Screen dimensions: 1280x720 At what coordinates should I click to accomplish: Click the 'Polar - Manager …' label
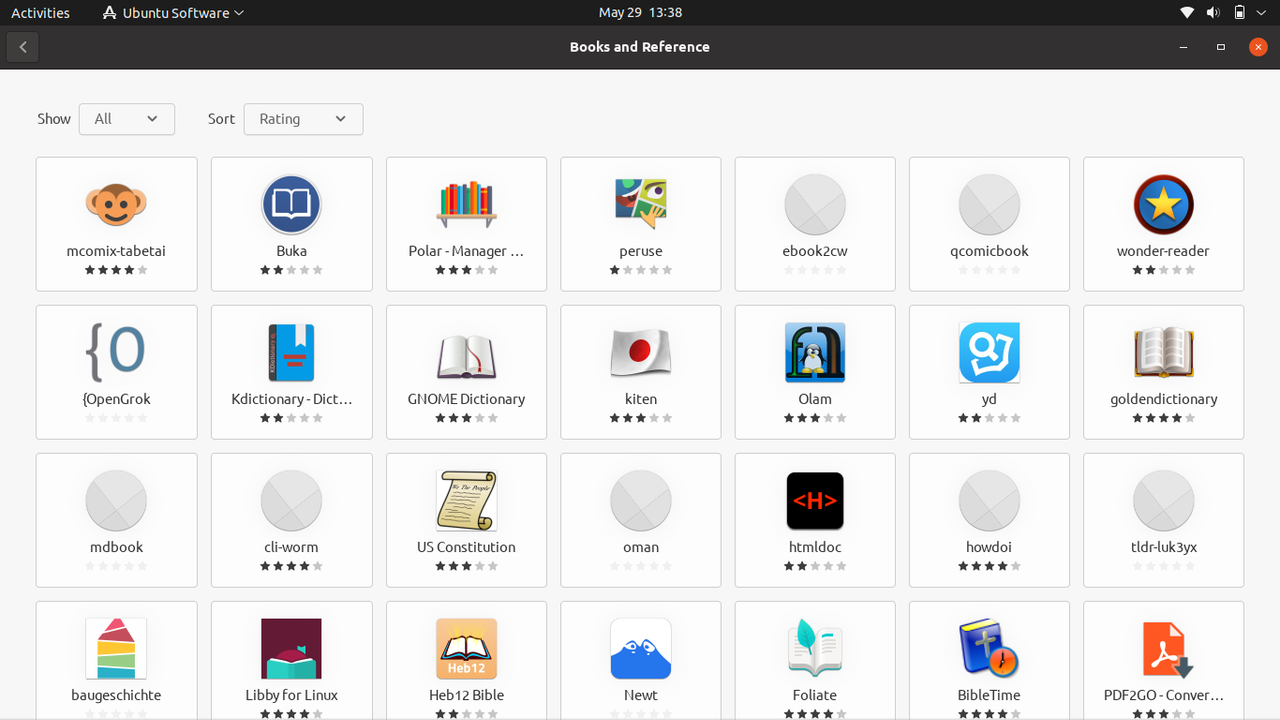pyautogui.click(x=466, y=251)
